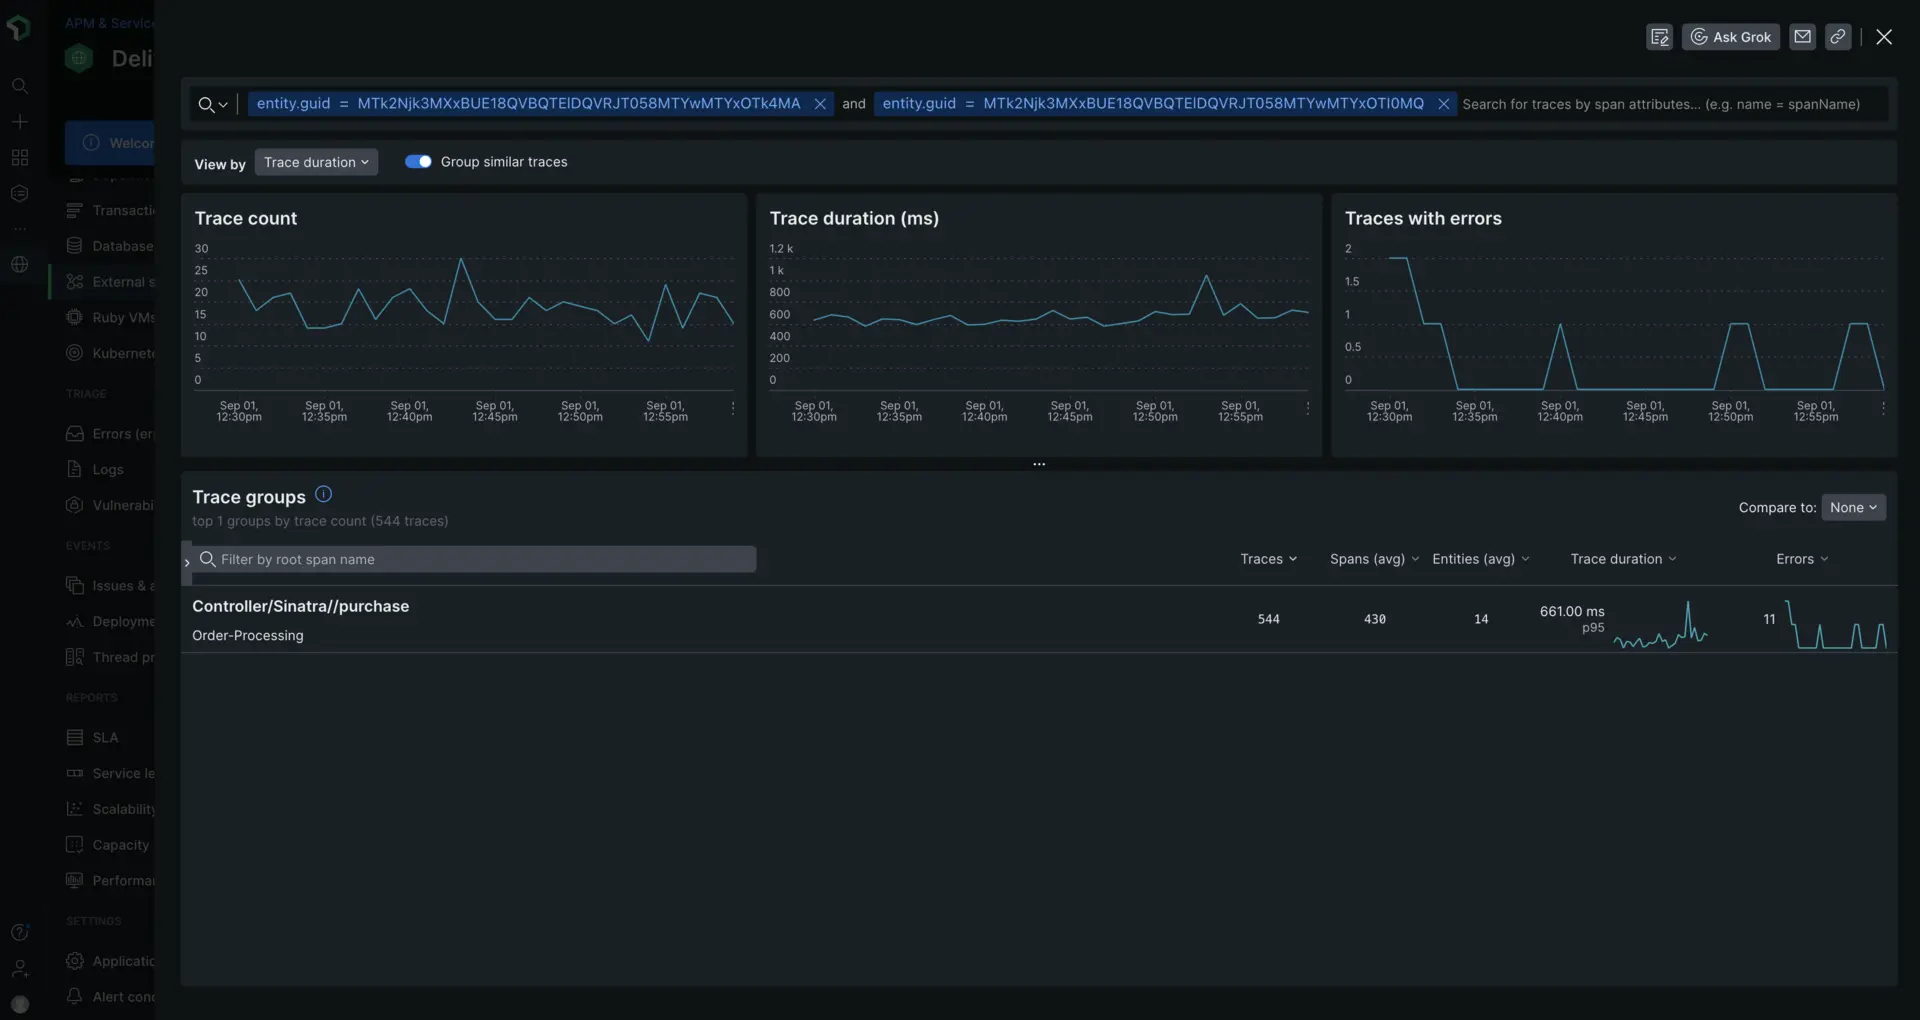Viewport: 1920px width, 1020px height.
Task: Open Kubernetes menu item
Action: point(109,353)
